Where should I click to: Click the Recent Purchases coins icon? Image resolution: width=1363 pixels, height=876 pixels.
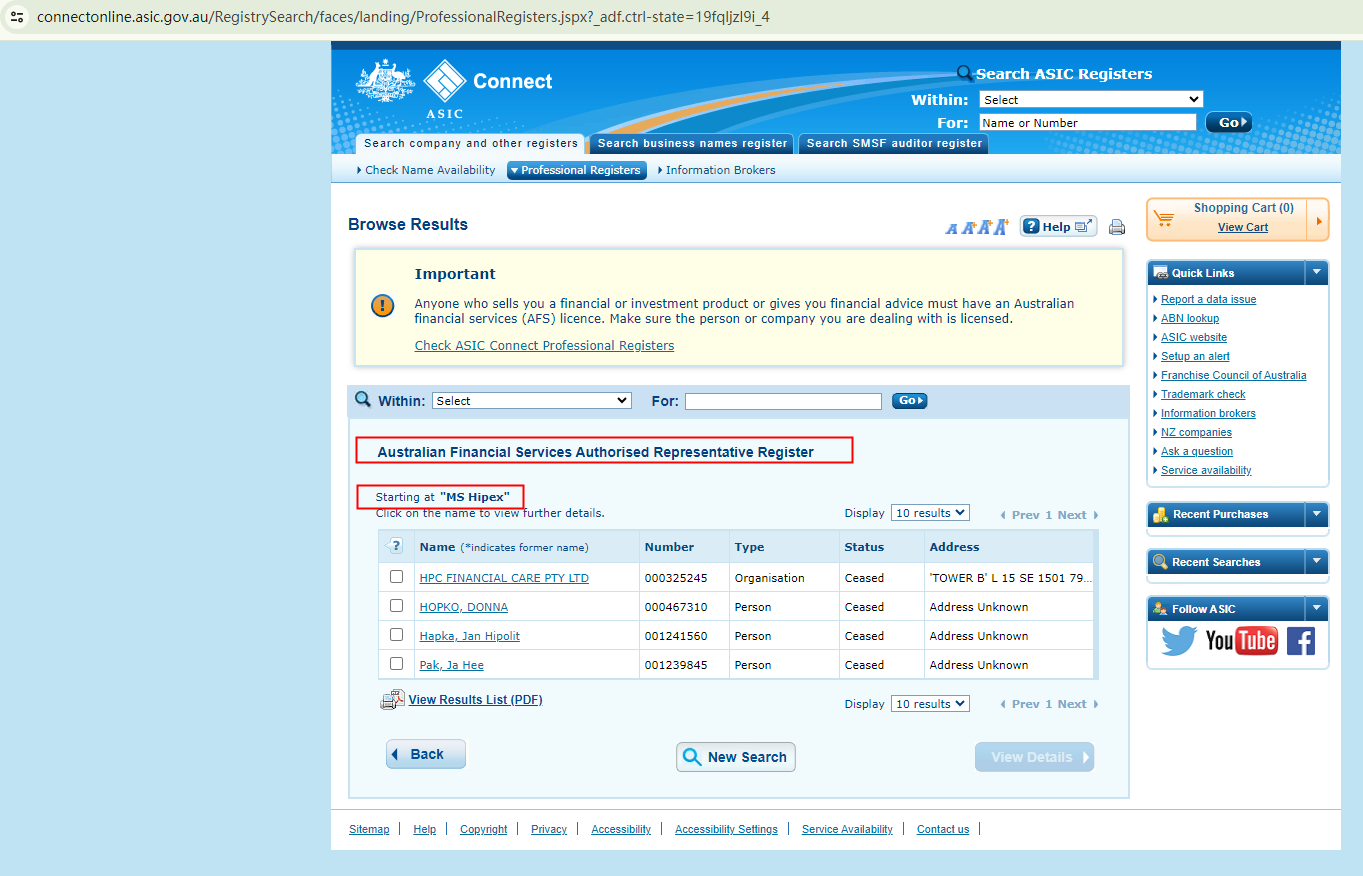(x=1160, y=515)
